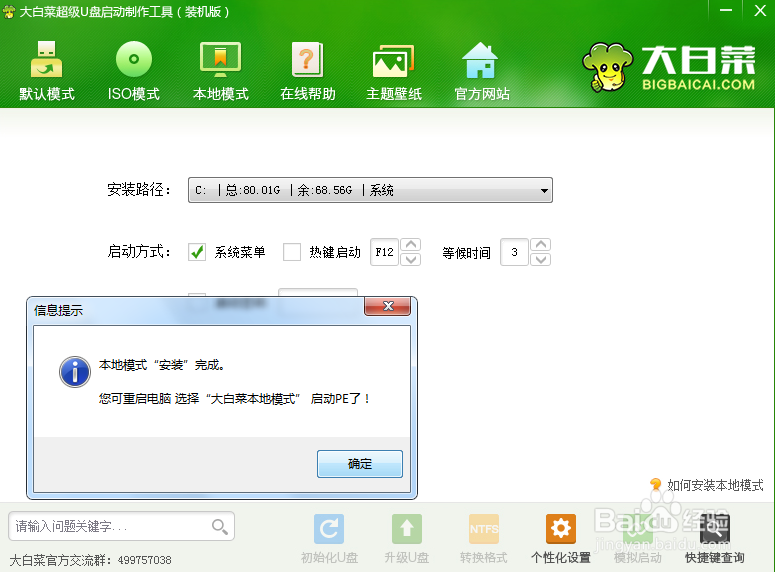
Task: Click the 等候时间 value field showing 3
Action: click(514, 252)
